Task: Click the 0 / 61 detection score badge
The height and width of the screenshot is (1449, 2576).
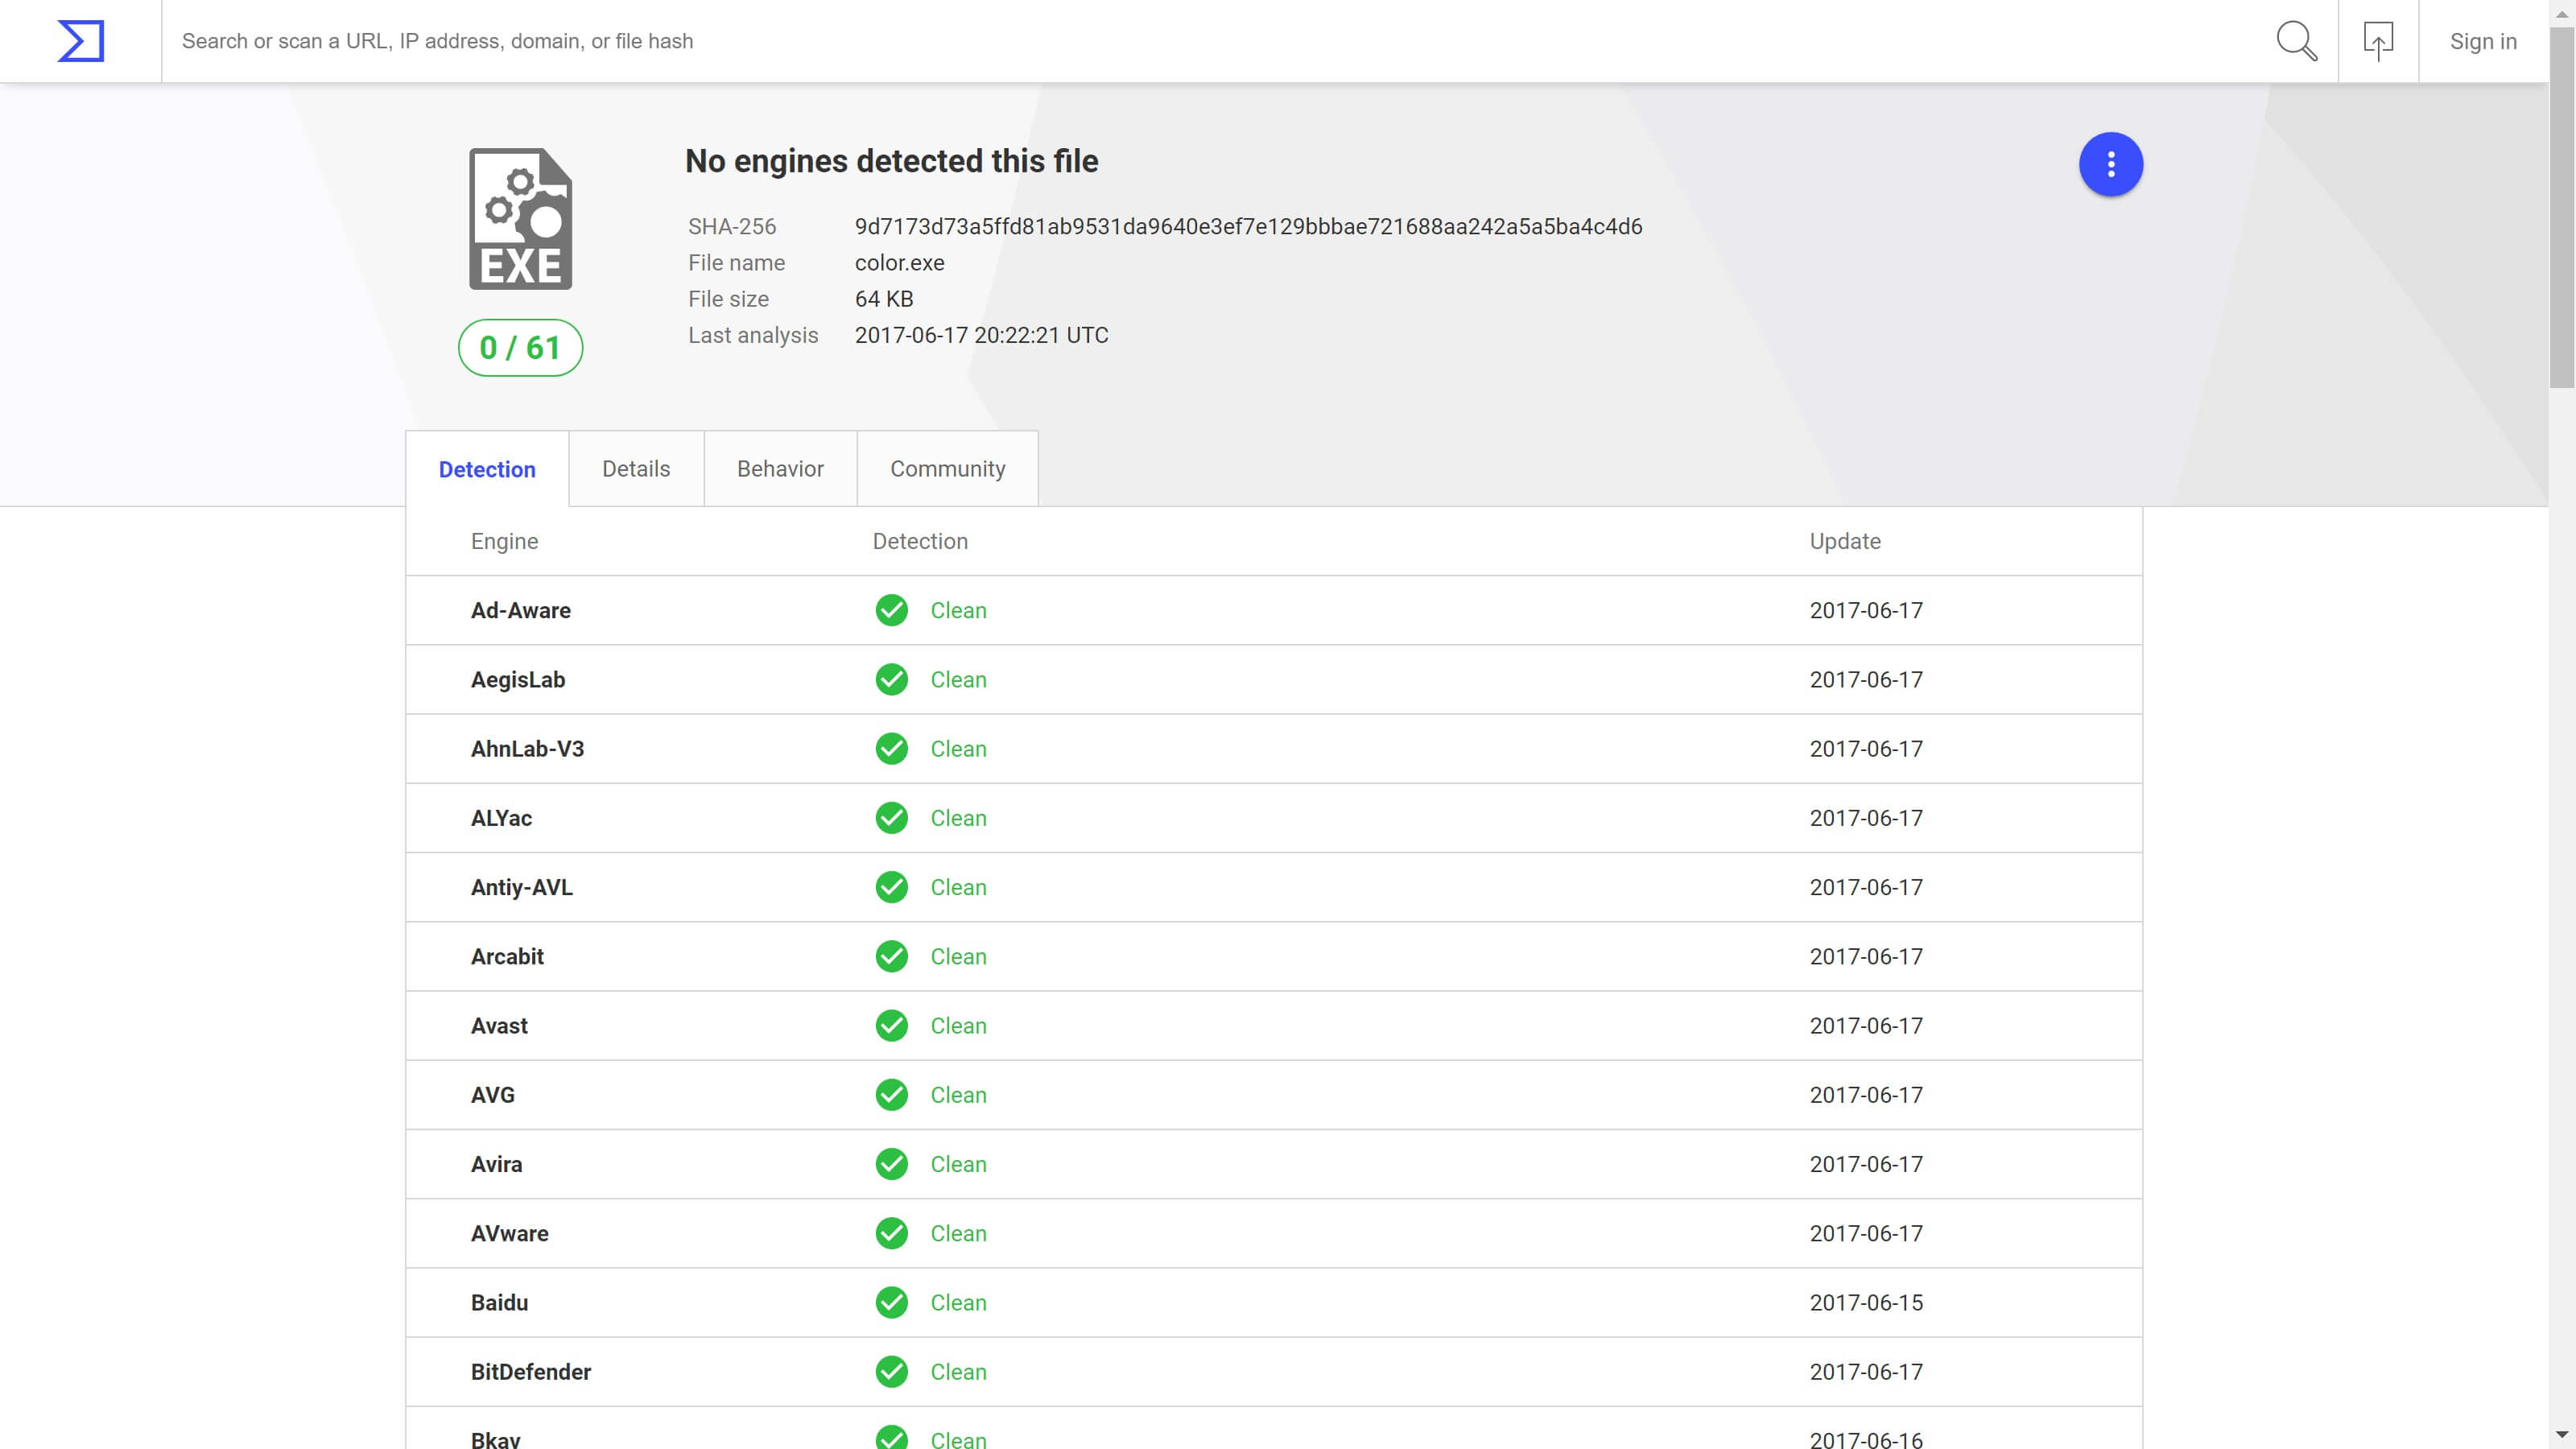Action: pyautogui.click(x=520, y=348)
